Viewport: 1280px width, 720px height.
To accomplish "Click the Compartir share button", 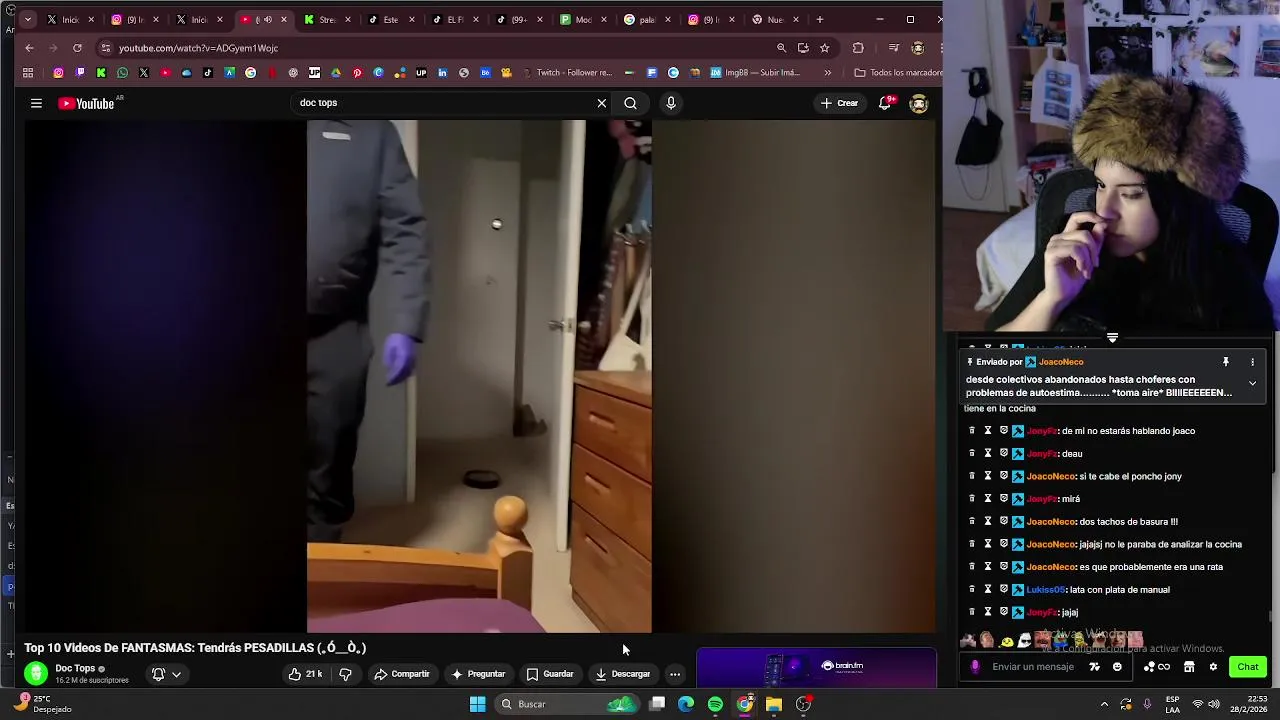I will 402,674.
